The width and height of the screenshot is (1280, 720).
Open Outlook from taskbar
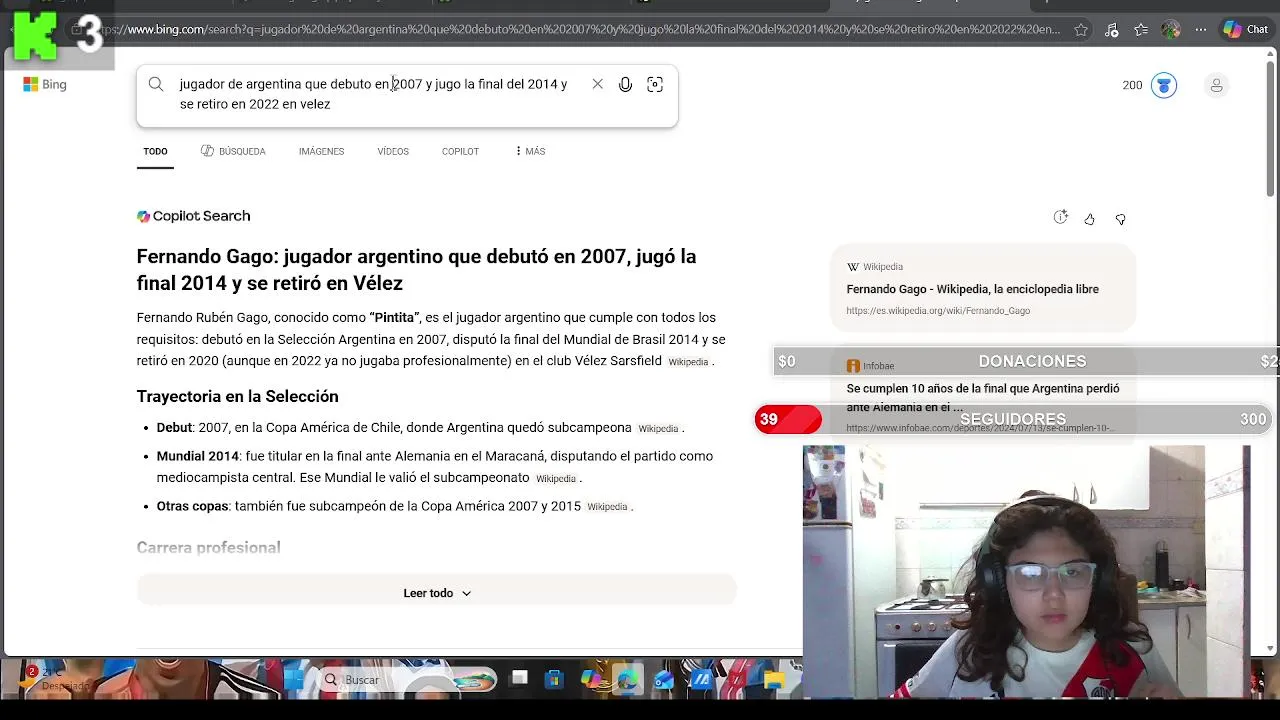coord(664,680)
